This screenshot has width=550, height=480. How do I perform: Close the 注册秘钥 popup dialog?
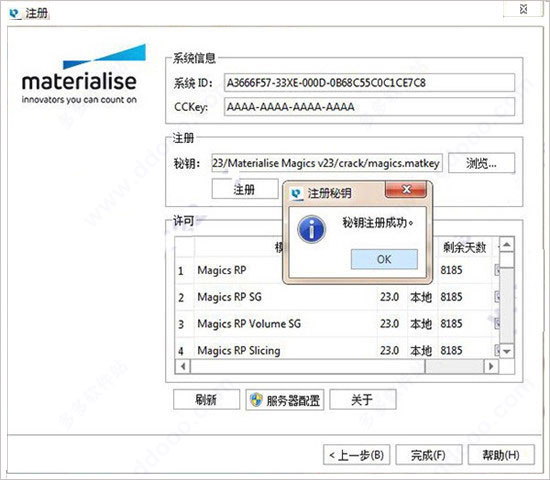pos(406,190)
